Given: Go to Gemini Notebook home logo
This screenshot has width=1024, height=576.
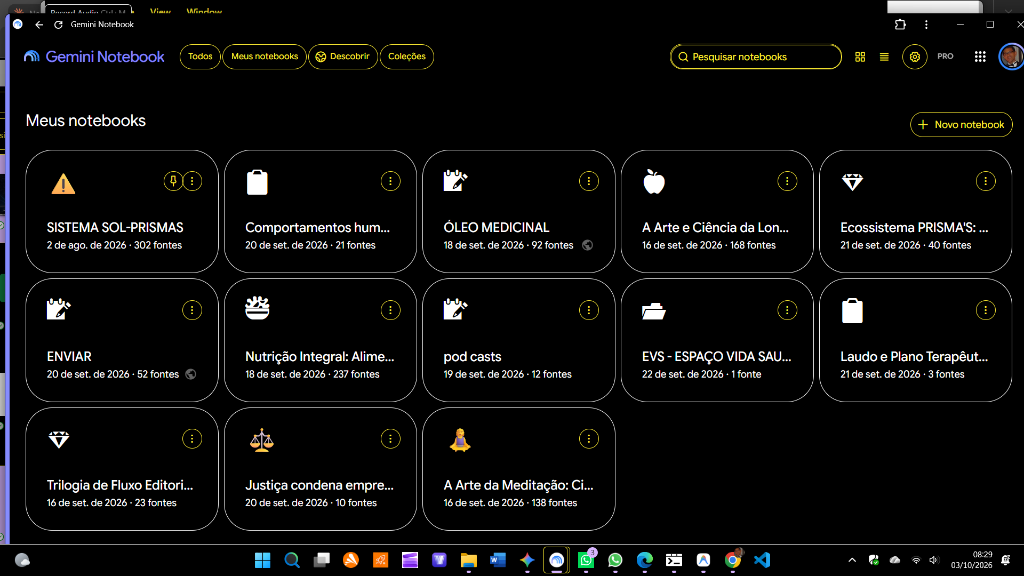Looking at the screenshot, I should pyautogui.click(x=94, y=57).
